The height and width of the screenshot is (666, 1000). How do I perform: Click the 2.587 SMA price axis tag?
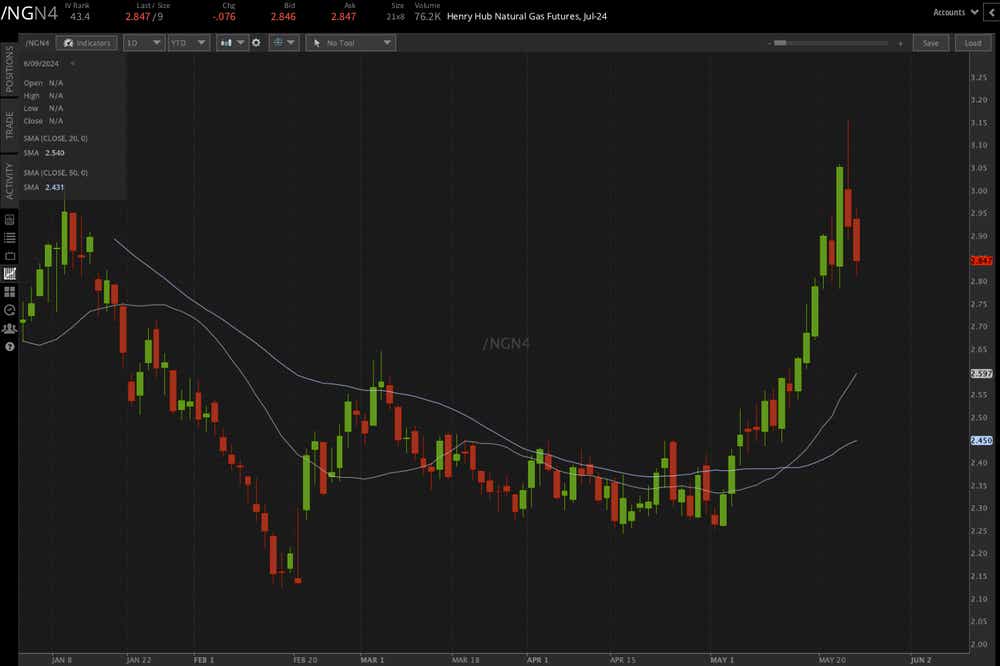point(981,373)
